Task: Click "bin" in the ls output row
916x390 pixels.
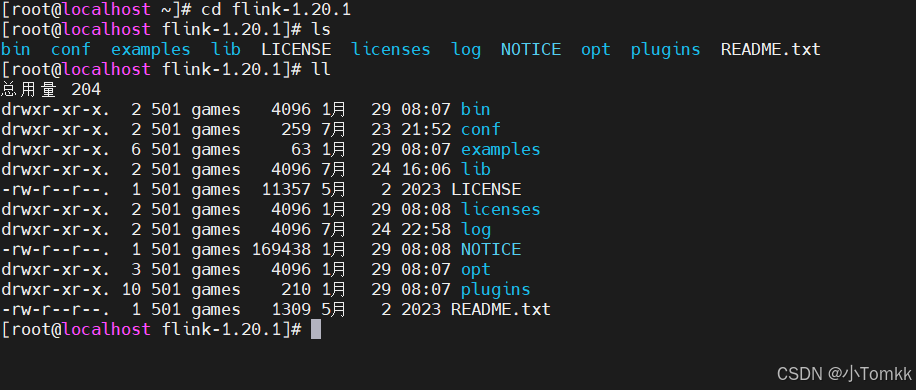Action: [16, 50]
